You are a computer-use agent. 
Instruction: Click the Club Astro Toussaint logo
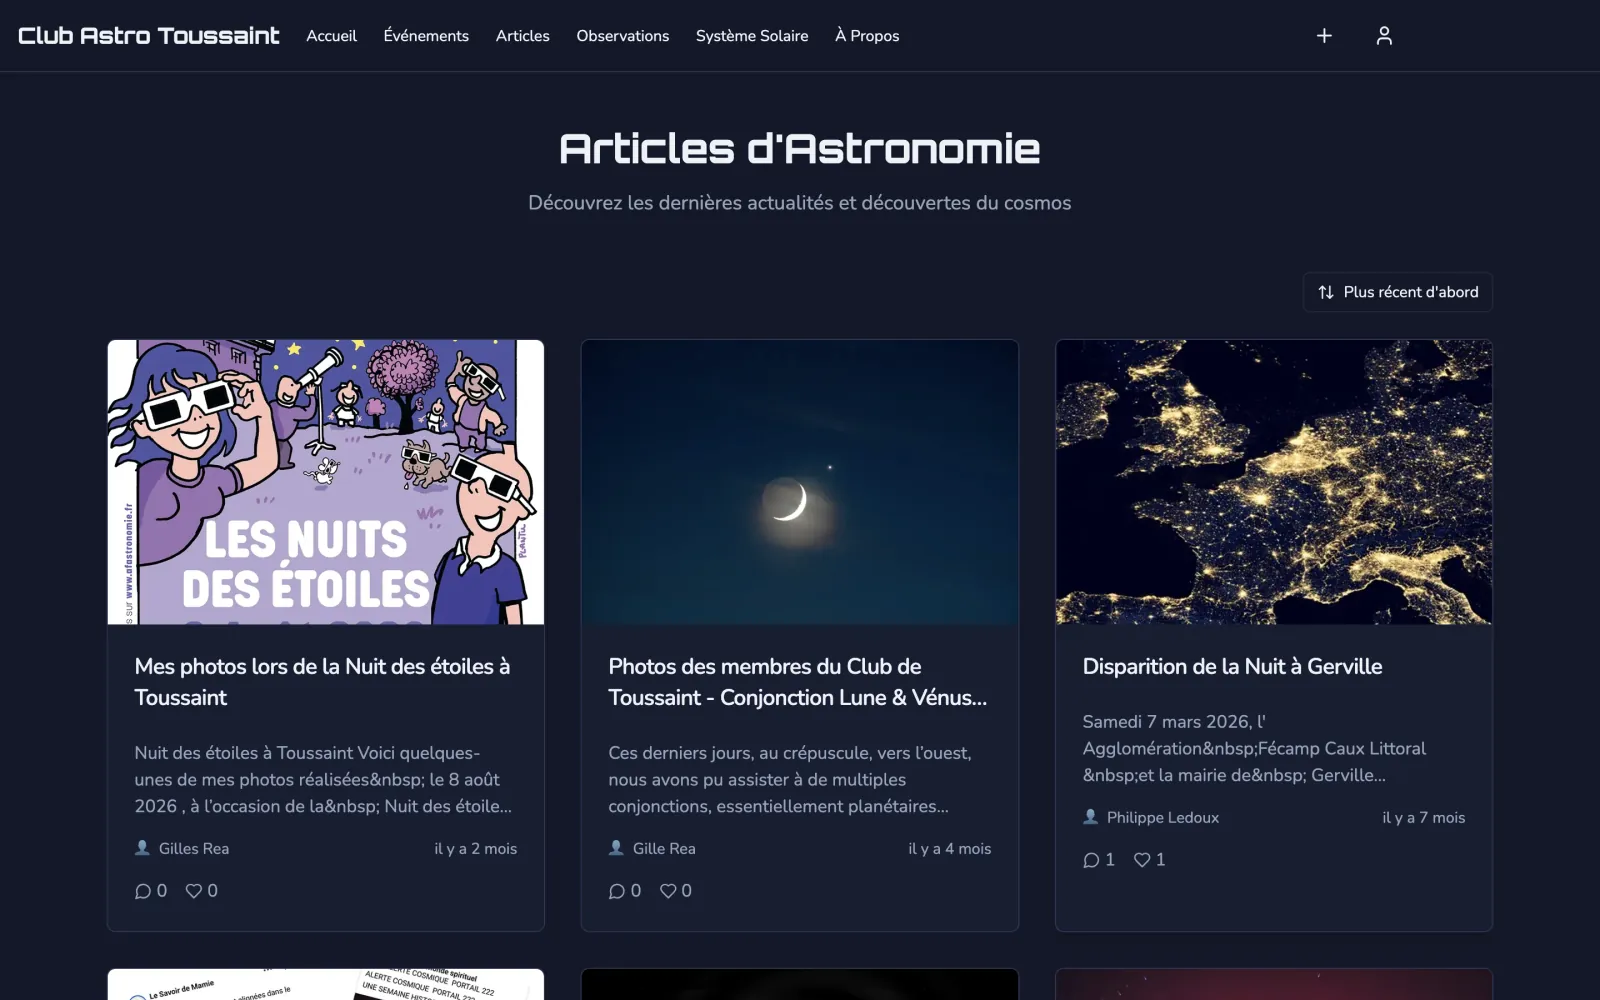[149, 36]
